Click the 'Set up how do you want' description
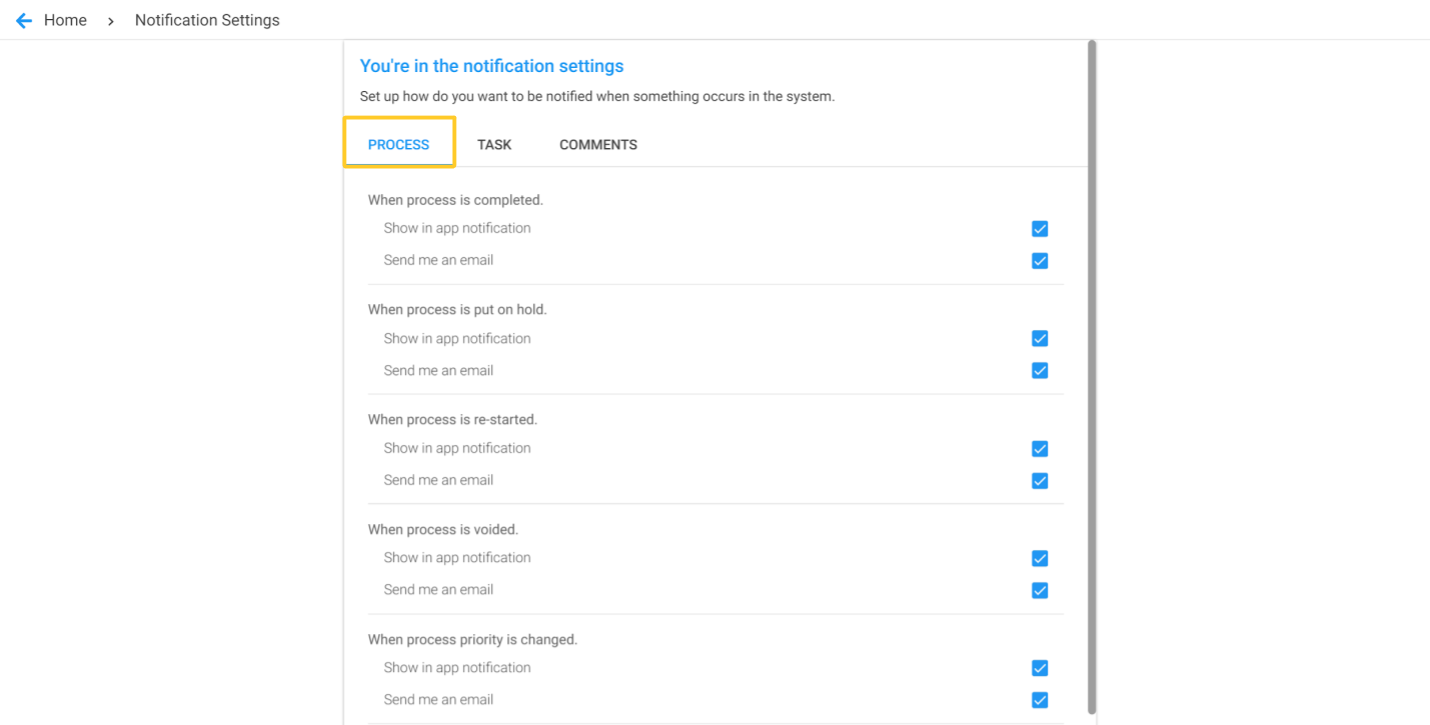 click(x=597, y=97)
